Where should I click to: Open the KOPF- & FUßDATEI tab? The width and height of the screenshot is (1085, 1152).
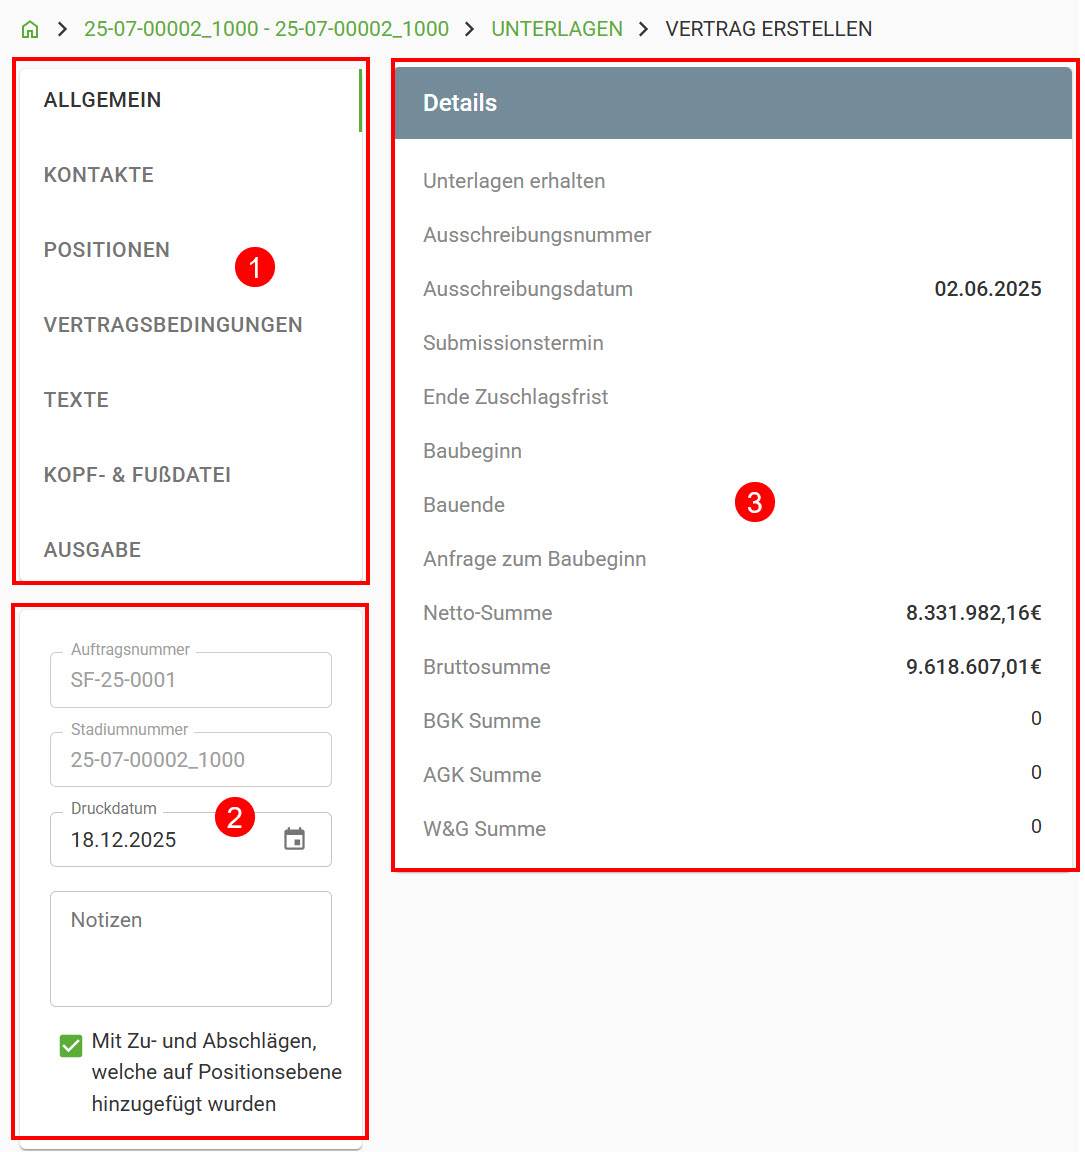137,475
